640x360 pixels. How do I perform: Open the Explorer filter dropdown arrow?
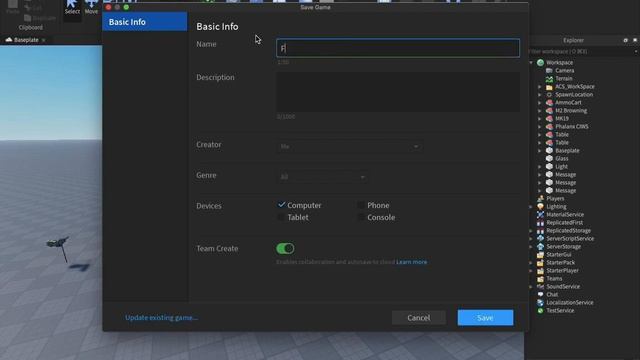[x=636, y=51]
